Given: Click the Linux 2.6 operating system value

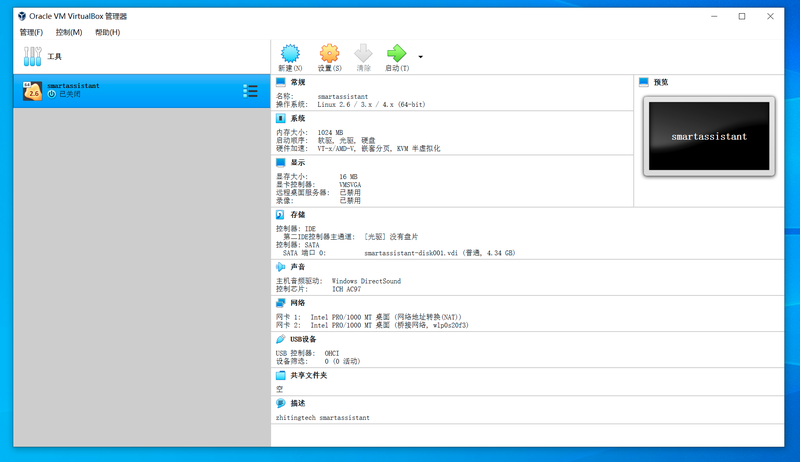Looking at the screenshot, I should click(x=371, y=105).
